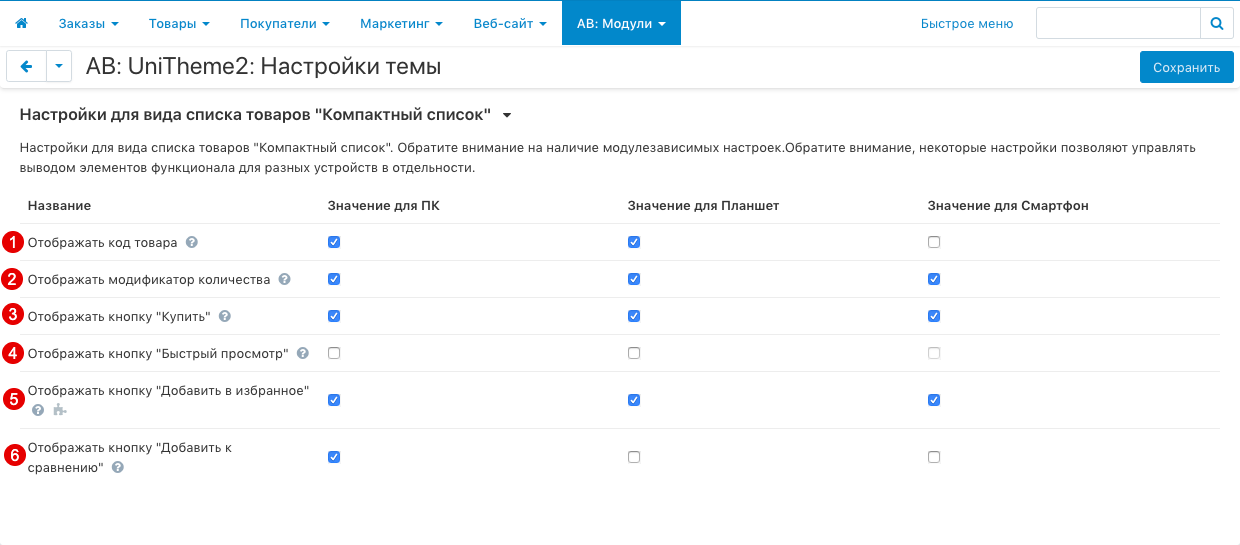Click the "Значение для Планшет" column header
The width and height of the screenshot is (1240, 545).
click(703, 205)
